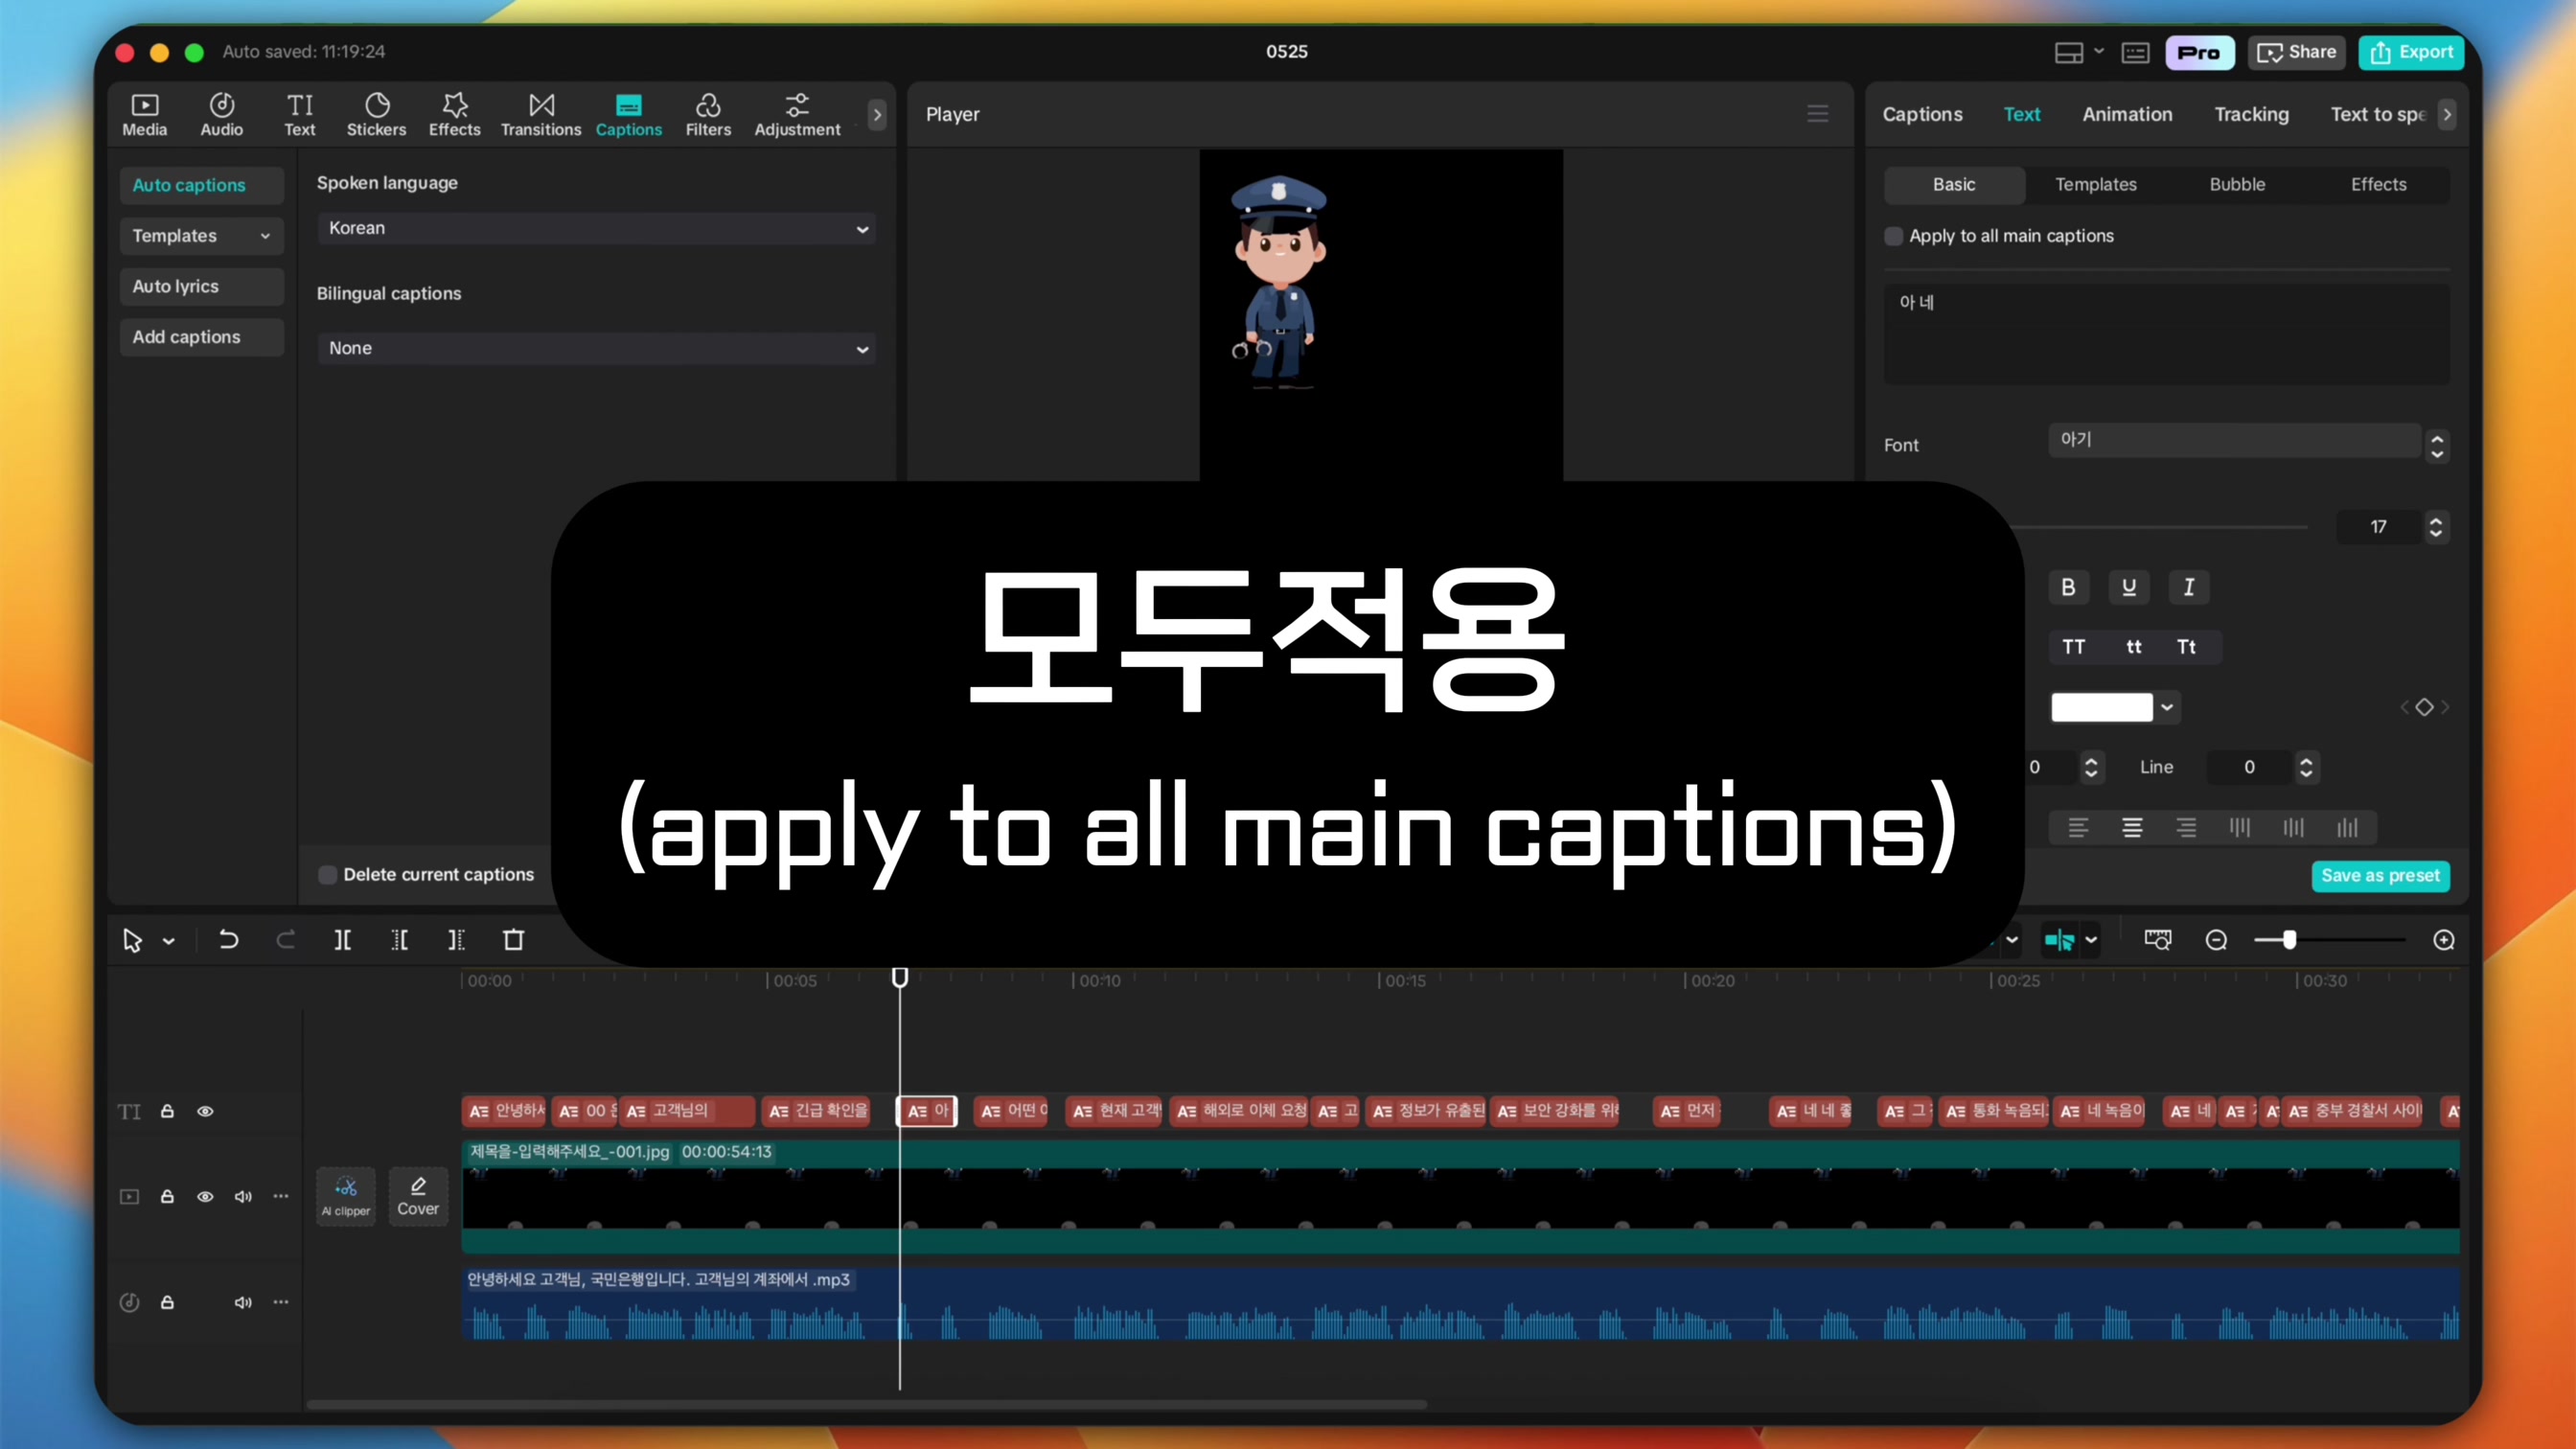Open the Stickers panel
This screenshot has width=2576, height=1449.
tap(376, 115)
